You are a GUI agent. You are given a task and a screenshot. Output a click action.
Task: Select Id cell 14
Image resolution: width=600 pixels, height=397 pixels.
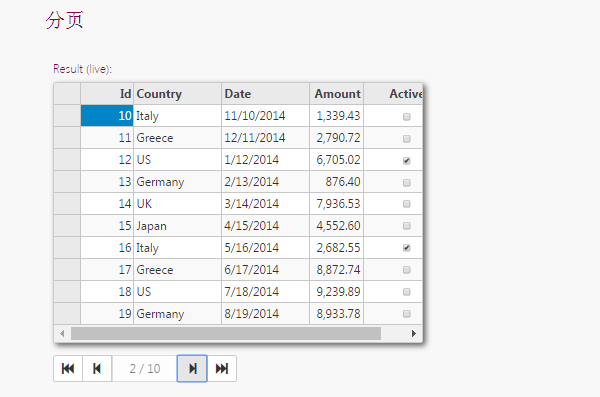click(x=107, y=204)
